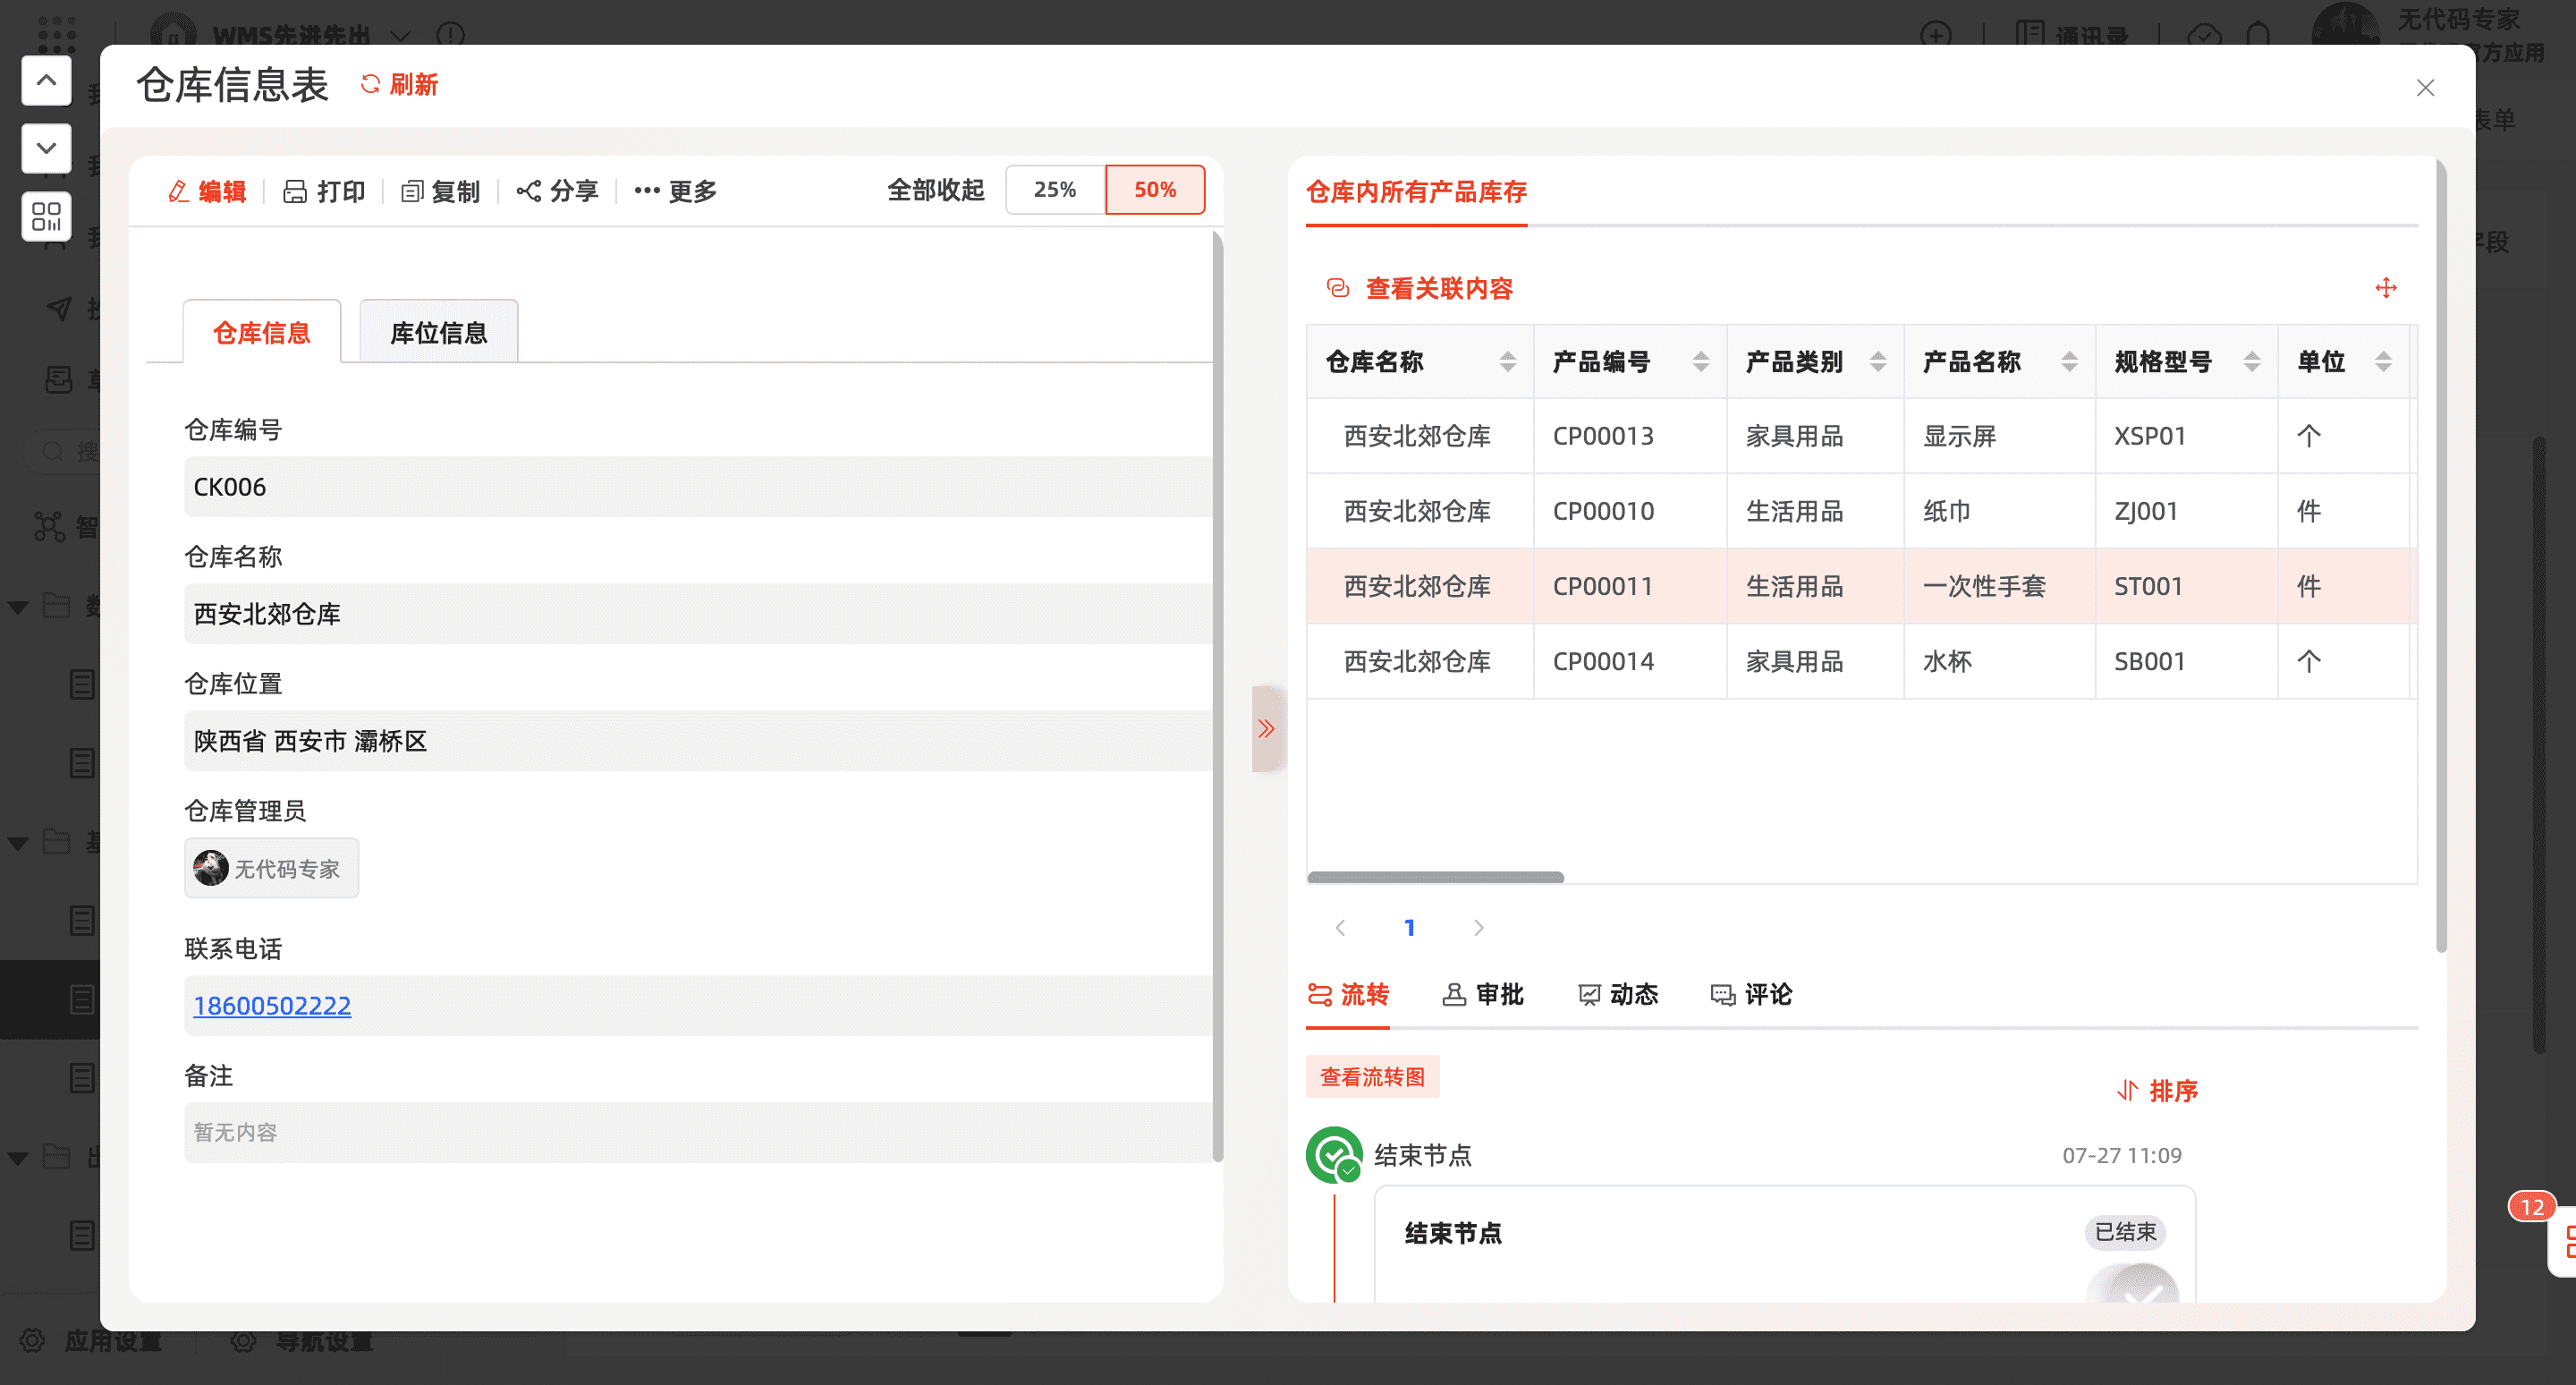
Task: Click the refresh icon next to 刷新
Action: (x=370, y=84)
